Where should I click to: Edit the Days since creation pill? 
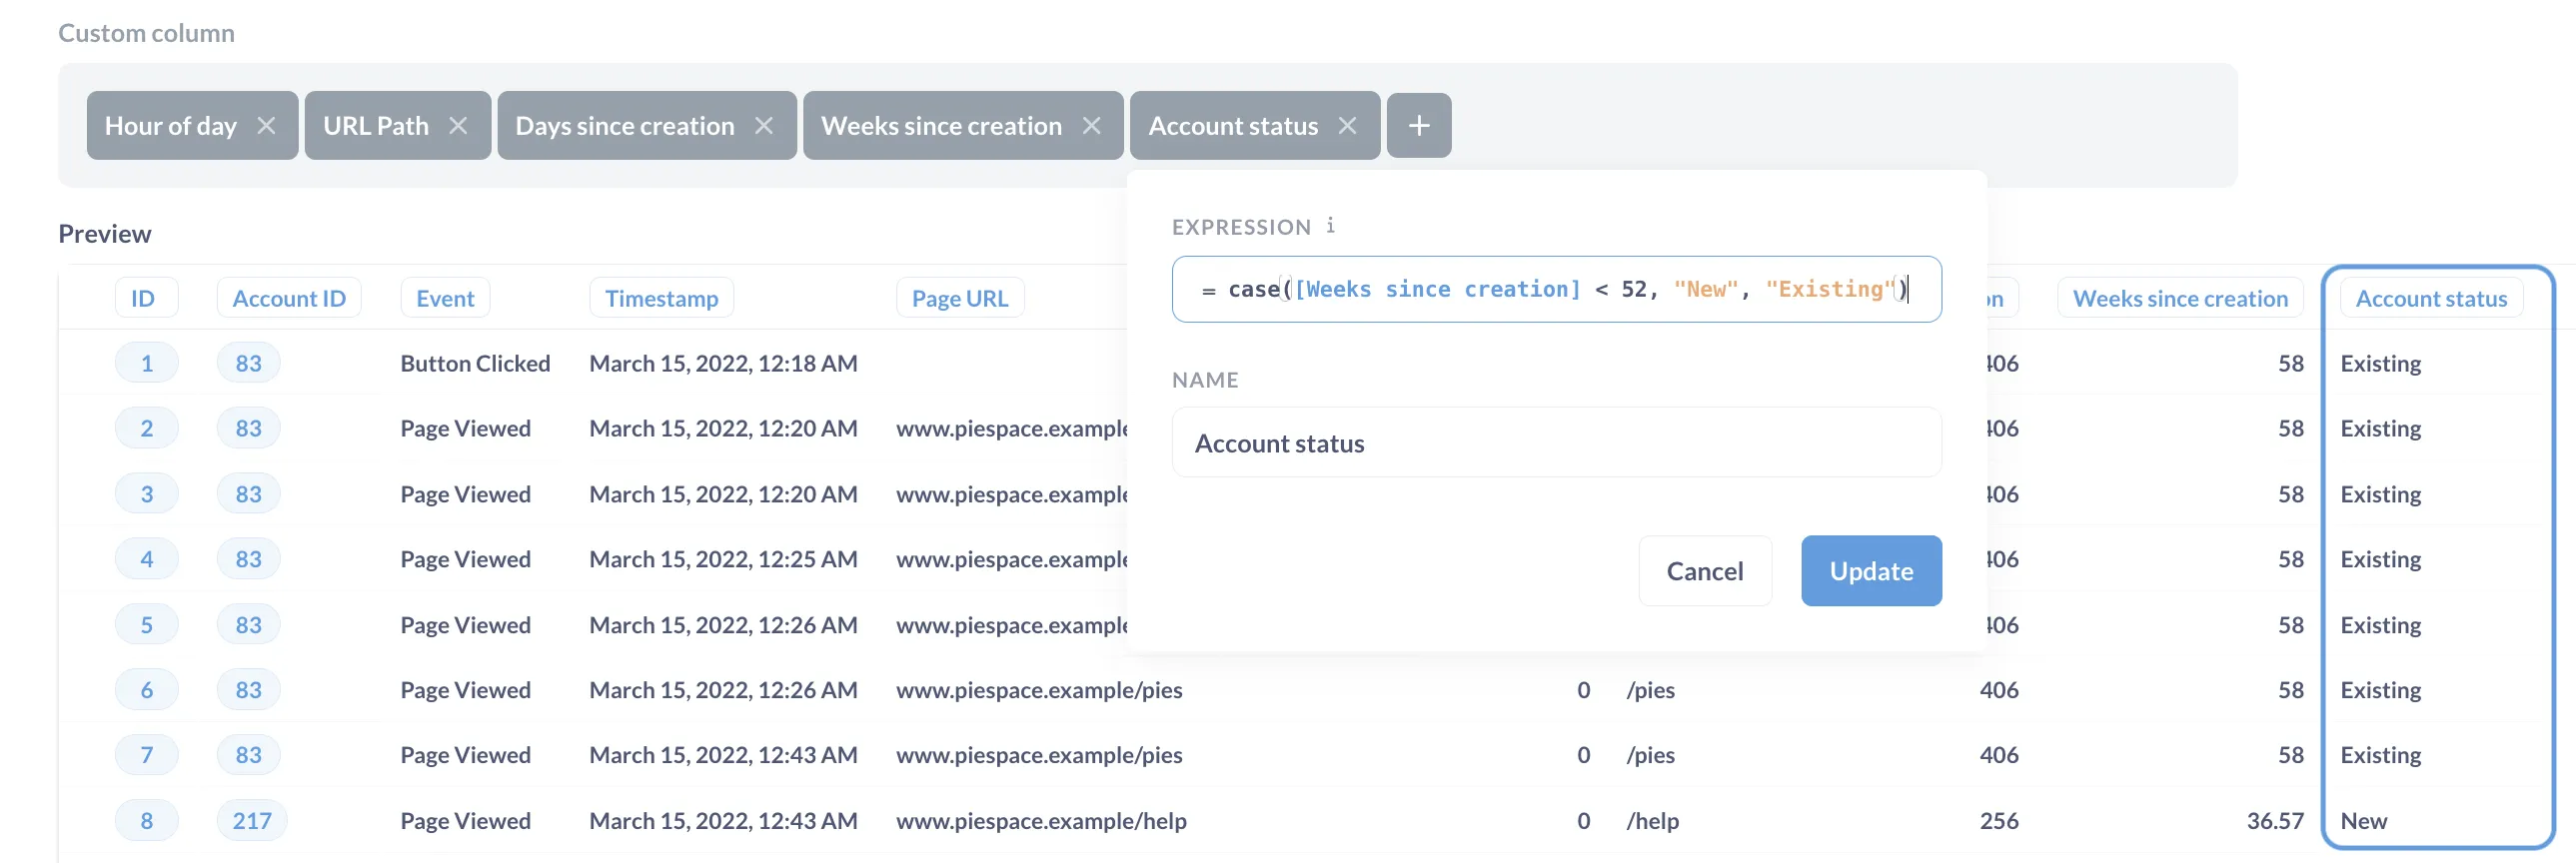point(624,126)
